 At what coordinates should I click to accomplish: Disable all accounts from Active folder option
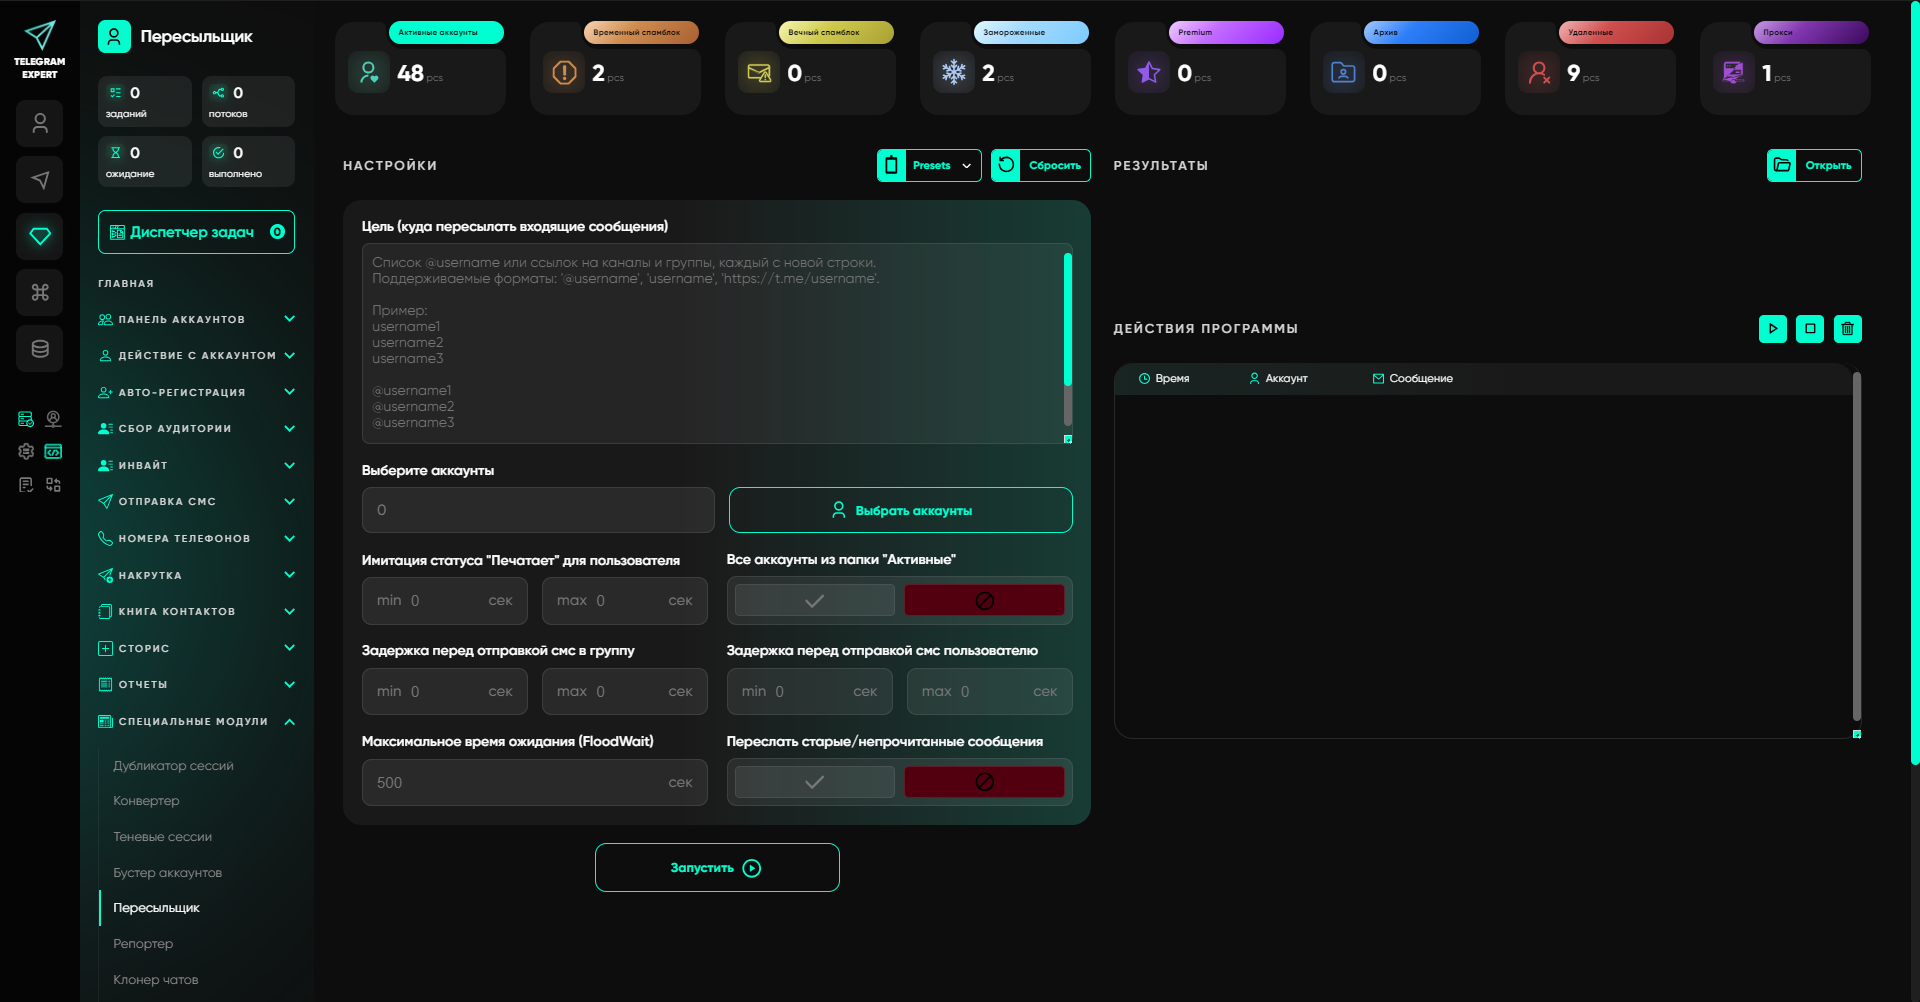tap(984, 601)
